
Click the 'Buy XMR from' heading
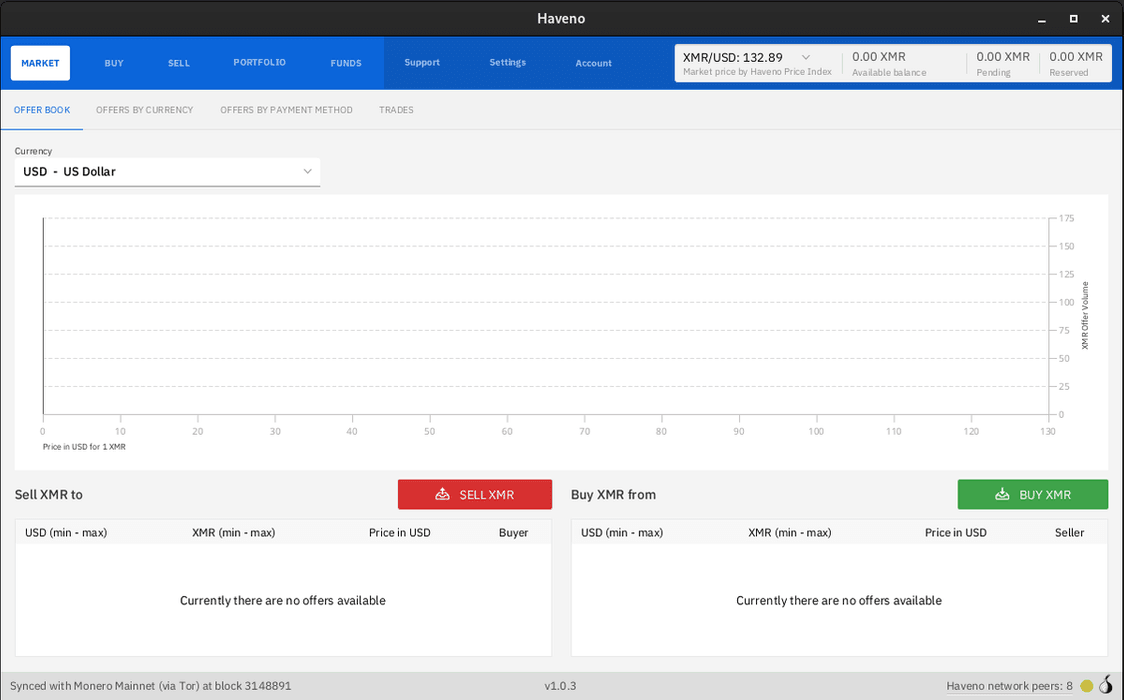tap(614, 494)
